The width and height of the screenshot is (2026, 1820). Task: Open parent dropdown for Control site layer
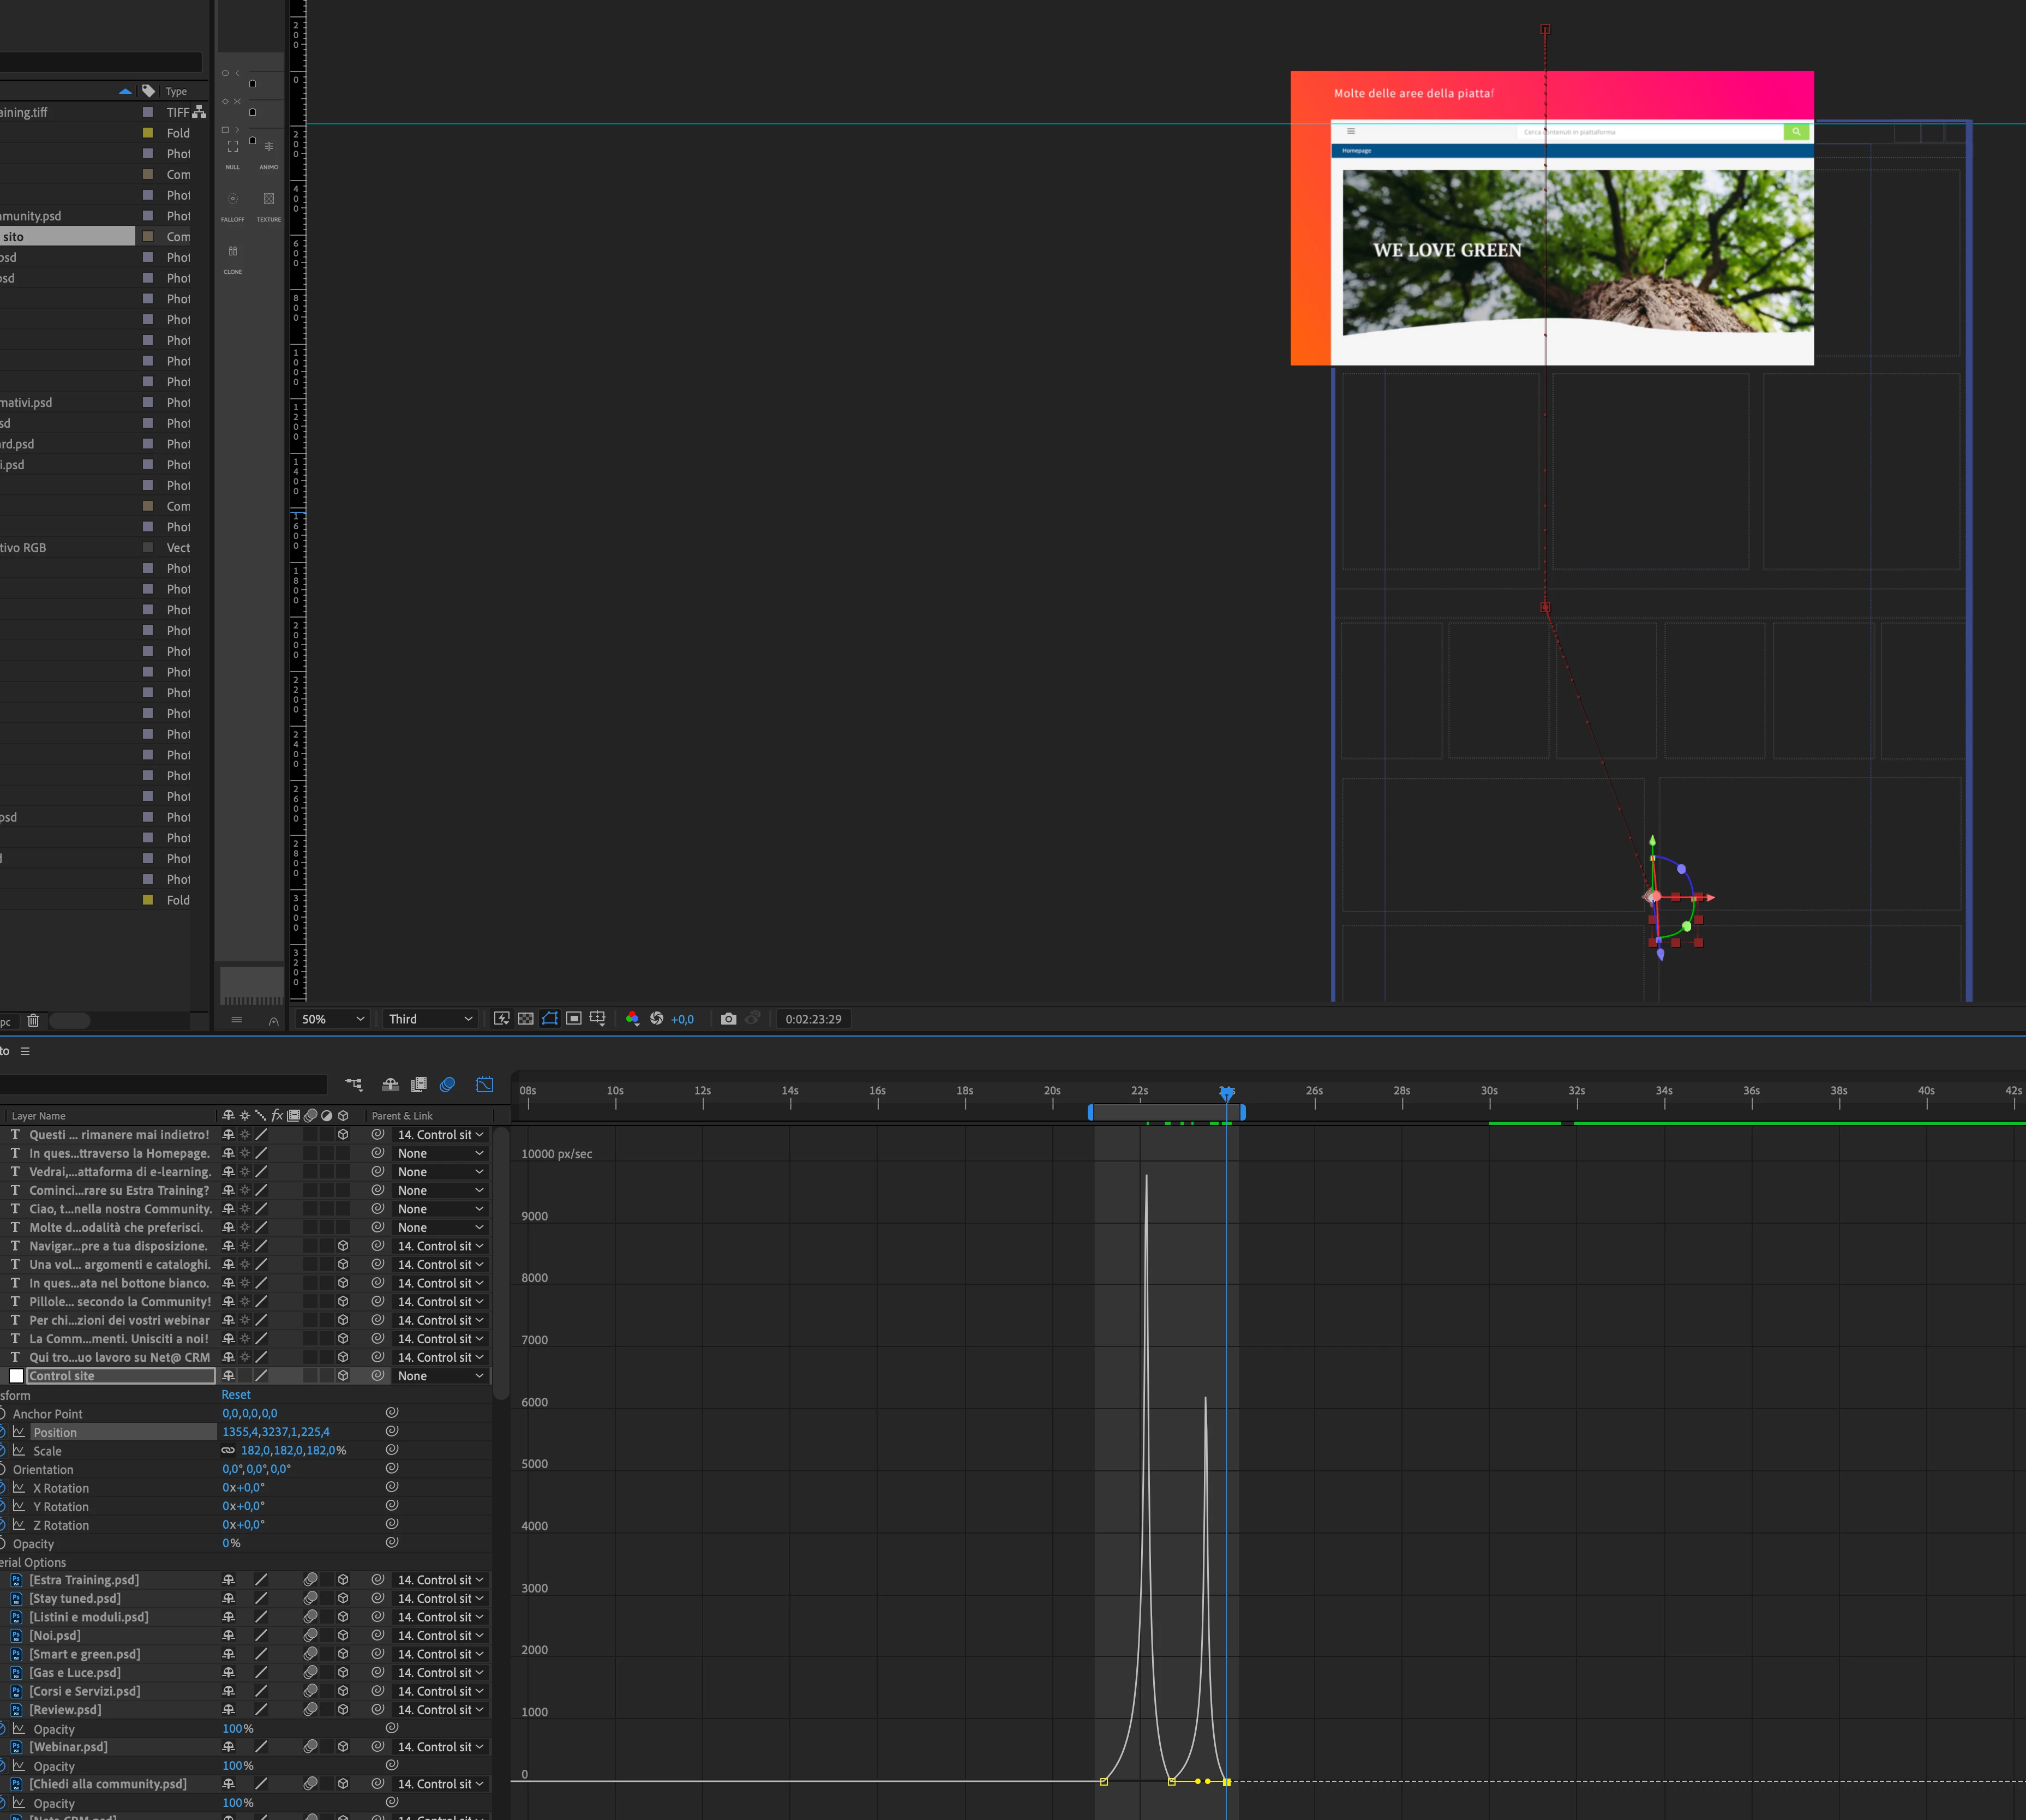click(440, 1376)
